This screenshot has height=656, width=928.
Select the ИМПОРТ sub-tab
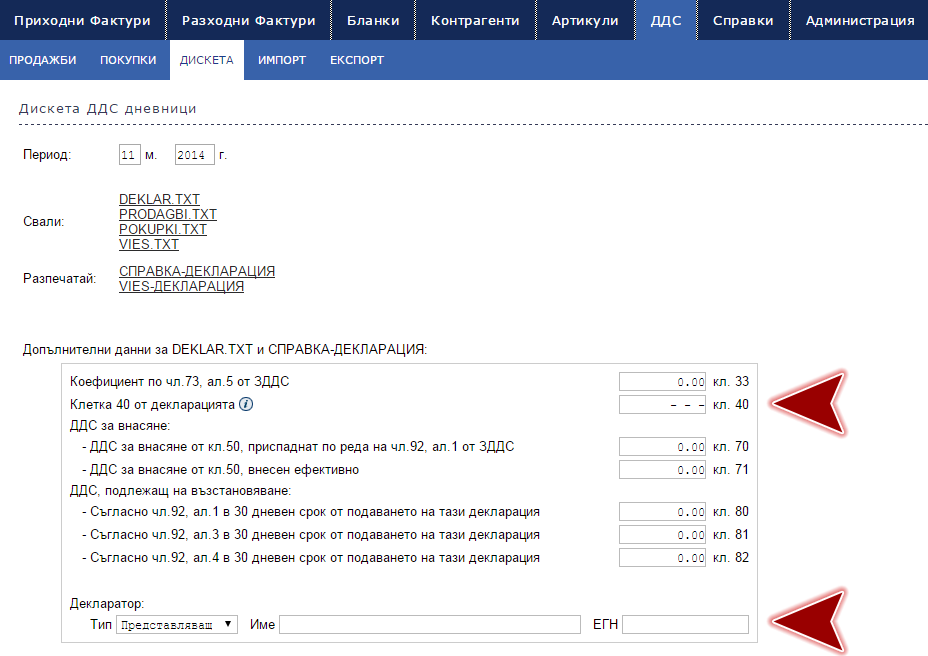(x=282, y=60)
